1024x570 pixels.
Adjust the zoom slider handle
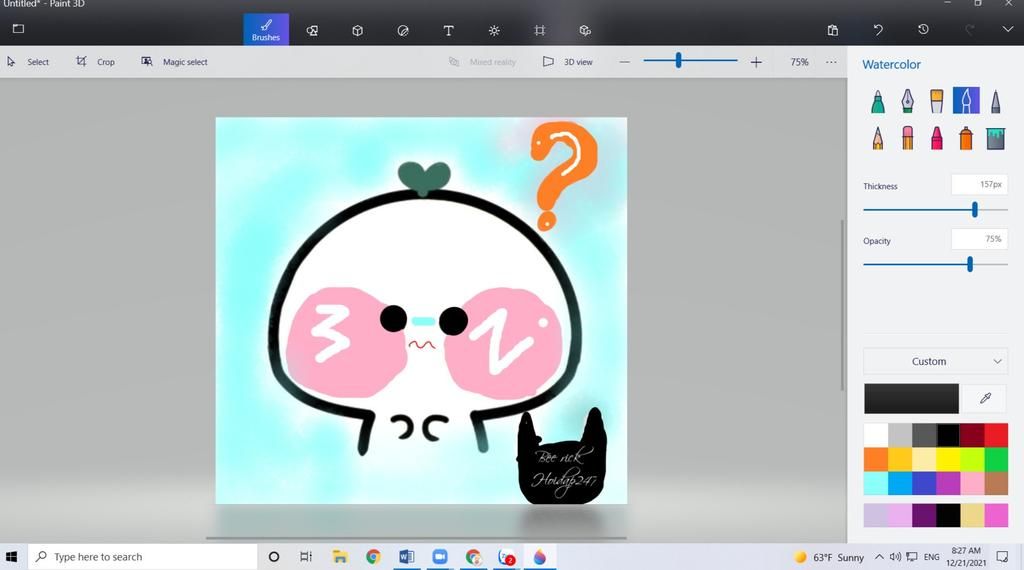click(679, 61)
